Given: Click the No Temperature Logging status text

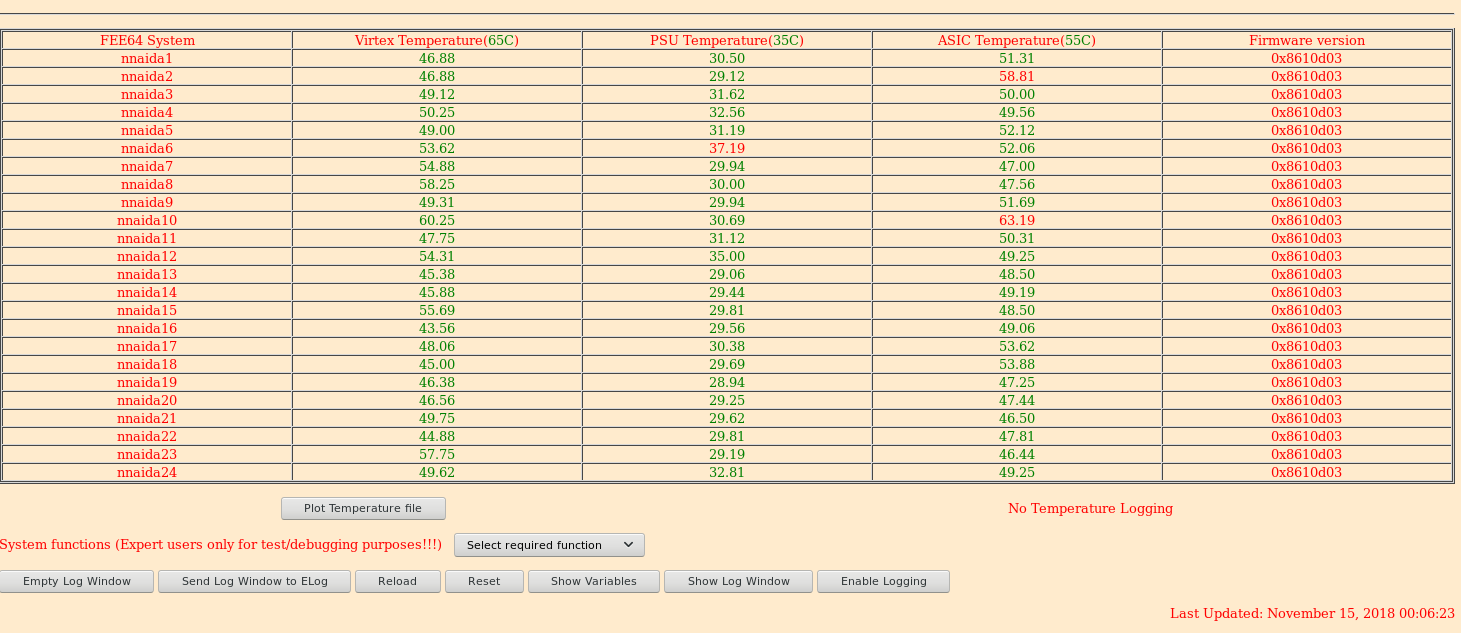Looking at the screenshot, I should pos(1090,509).
